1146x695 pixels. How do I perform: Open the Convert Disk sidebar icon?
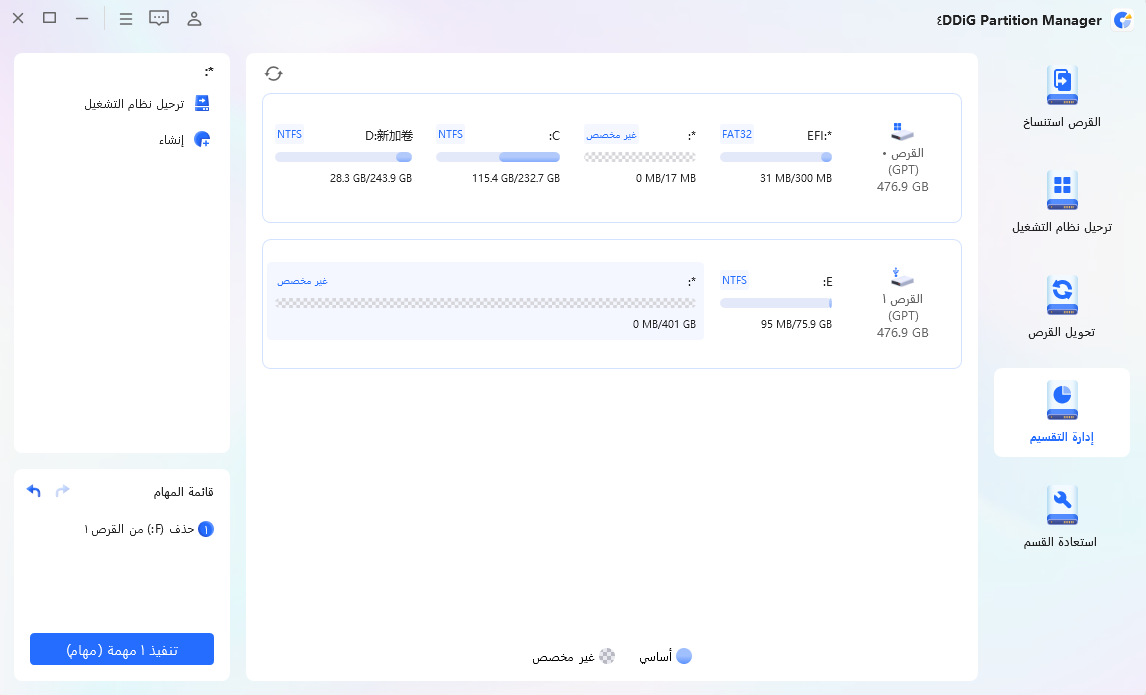(x=1061, y=295)
